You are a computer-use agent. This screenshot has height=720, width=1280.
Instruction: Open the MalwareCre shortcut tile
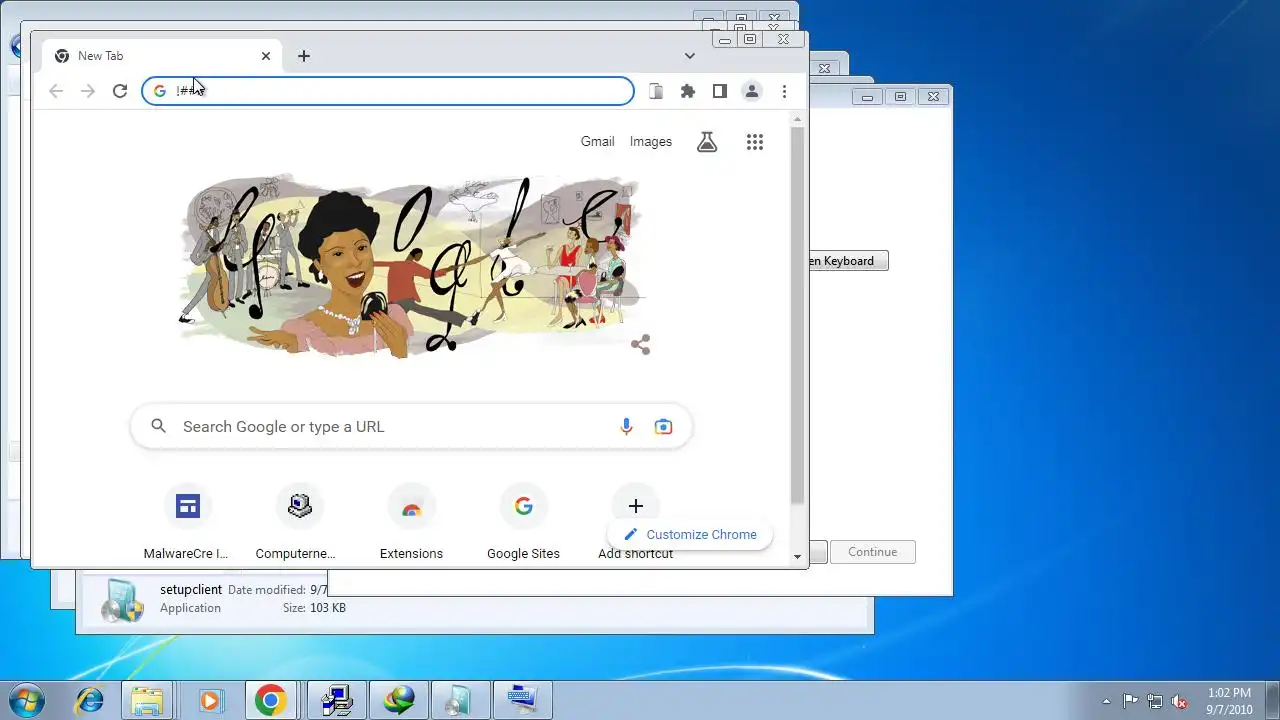(x=187, y=522)
